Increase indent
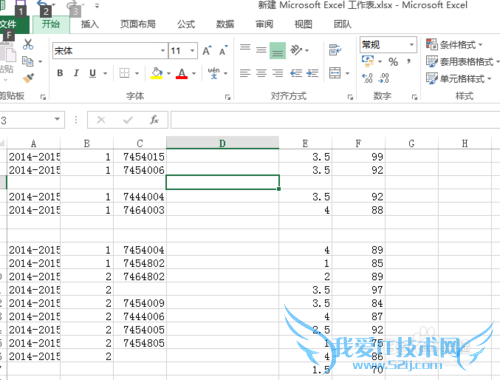Image resolution: width=500 pixels, height=380 pixels. 312,73
